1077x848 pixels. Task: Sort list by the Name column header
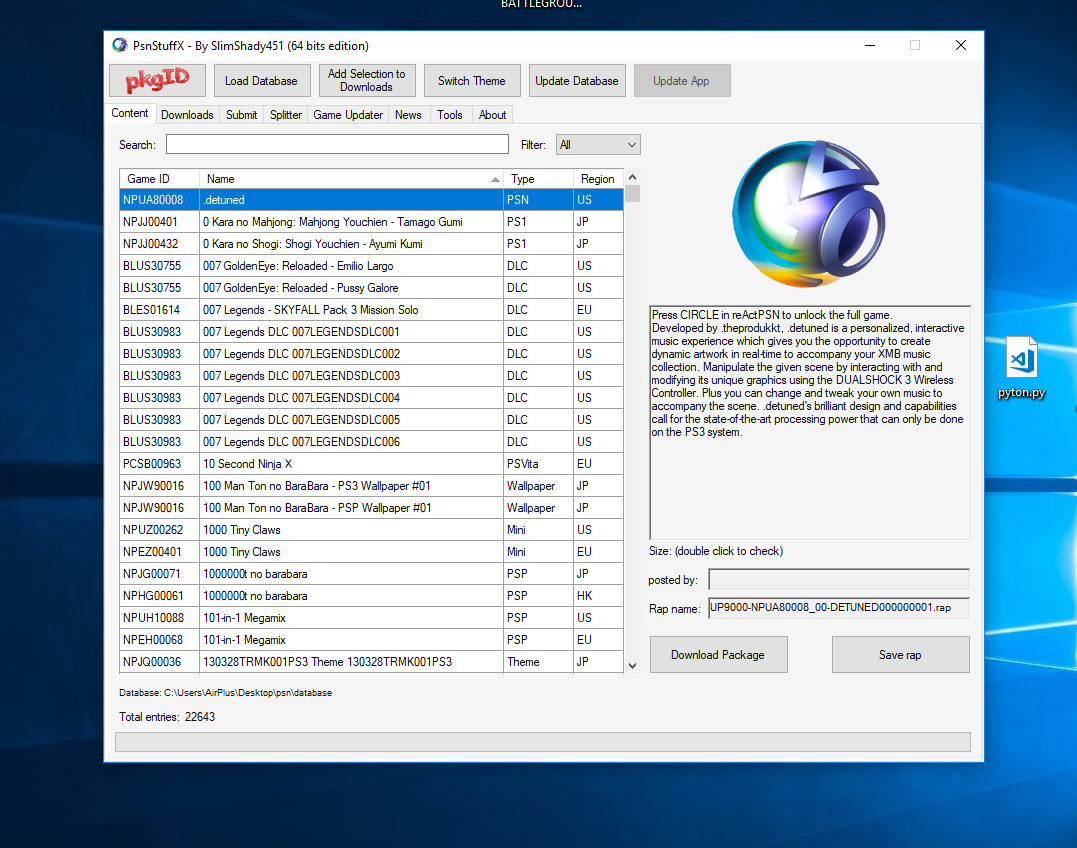352,179
